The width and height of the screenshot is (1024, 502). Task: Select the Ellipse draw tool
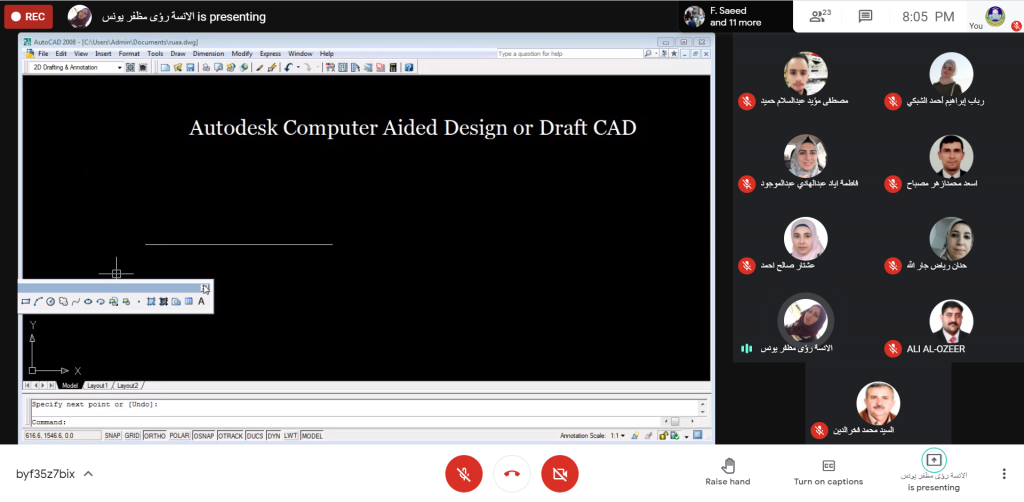[x=88, y=301]
